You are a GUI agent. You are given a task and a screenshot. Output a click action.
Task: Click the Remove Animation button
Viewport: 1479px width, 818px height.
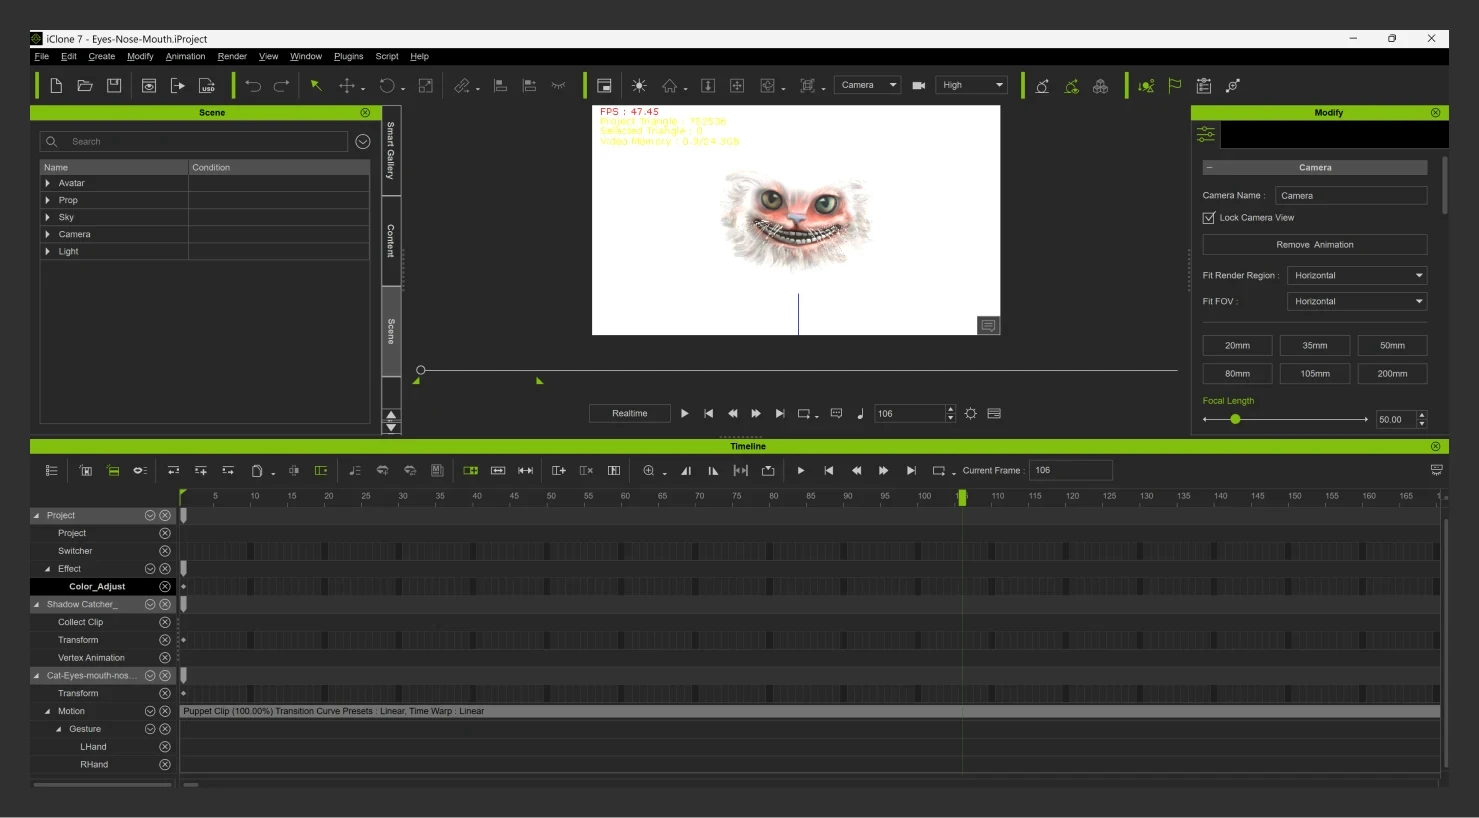1314,244
